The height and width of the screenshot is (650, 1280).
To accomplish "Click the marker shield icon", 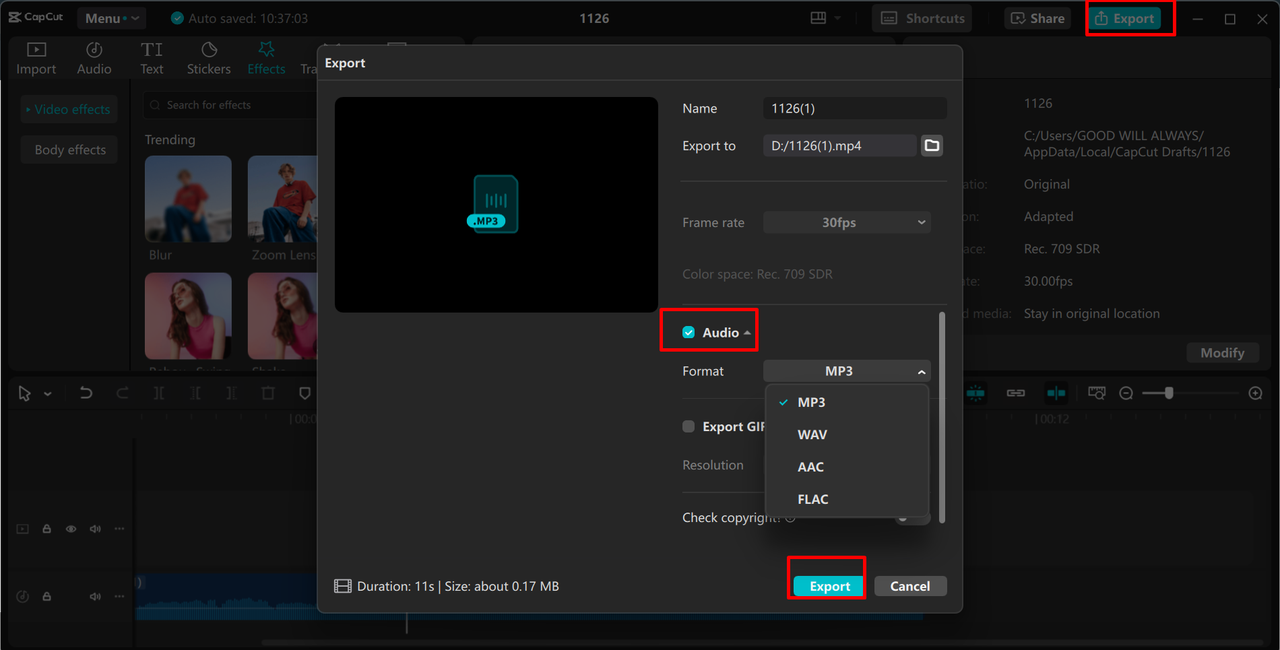I will [x=305, y=394].
